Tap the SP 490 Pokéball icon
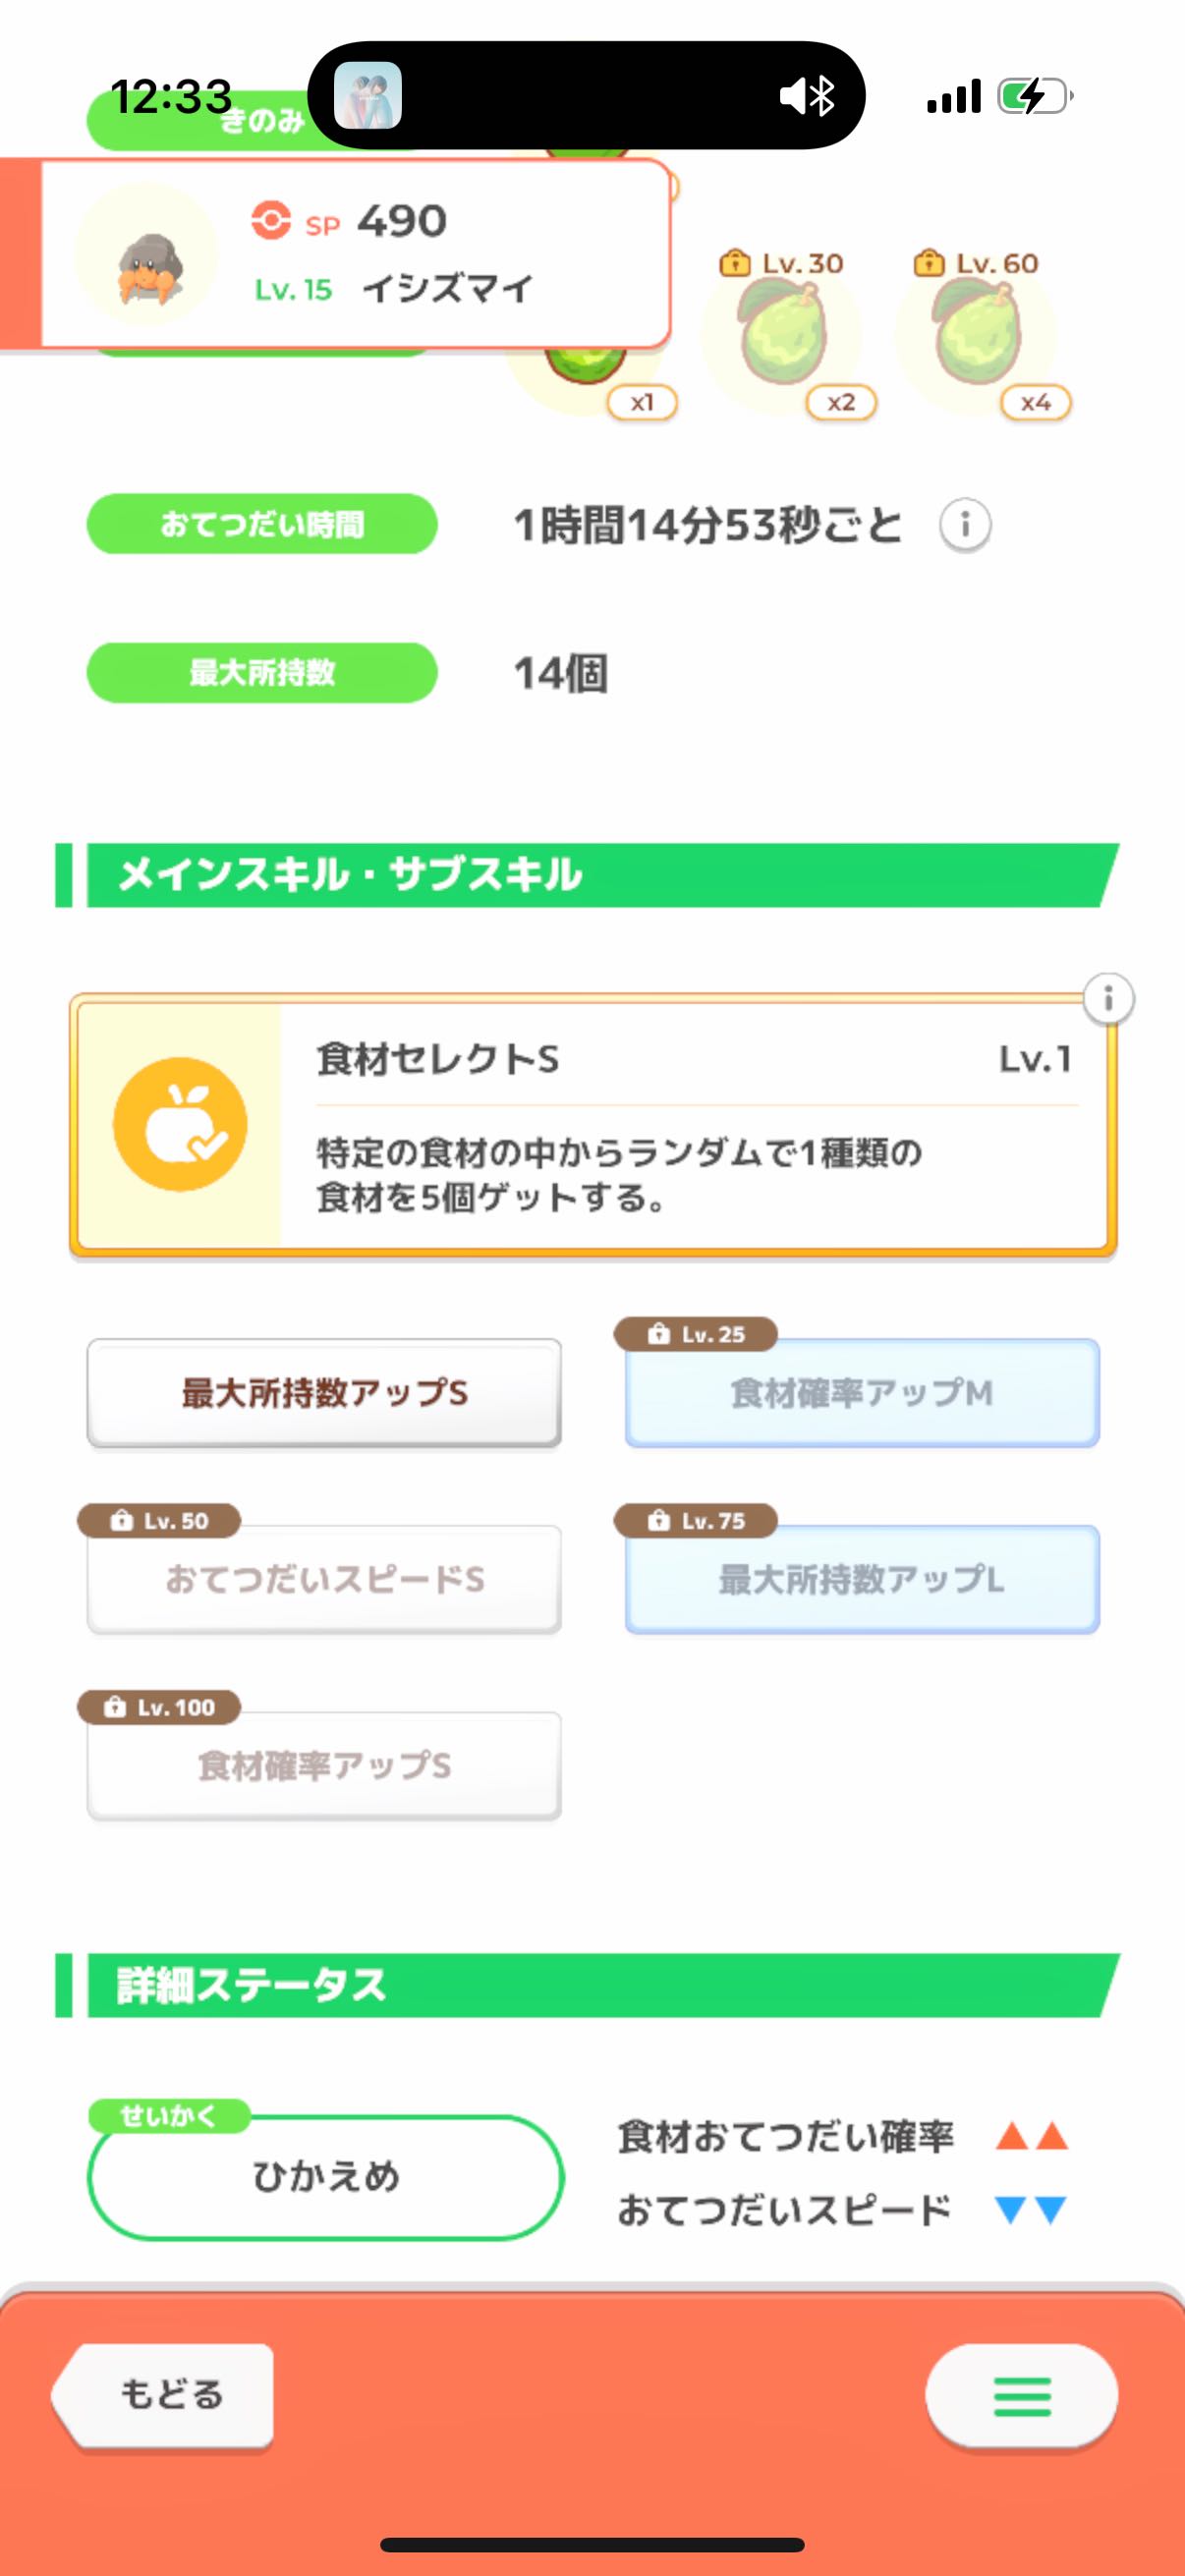The height and width of the screenshot is (2576, 1185). [271, 220]
